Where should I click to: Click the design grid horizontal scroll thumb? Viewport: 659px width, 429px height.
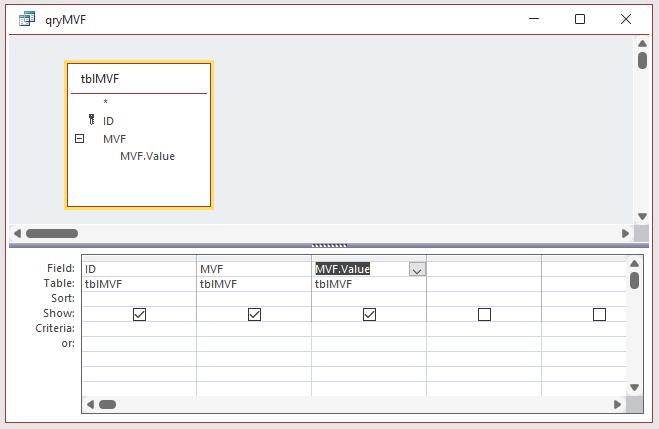108,404
